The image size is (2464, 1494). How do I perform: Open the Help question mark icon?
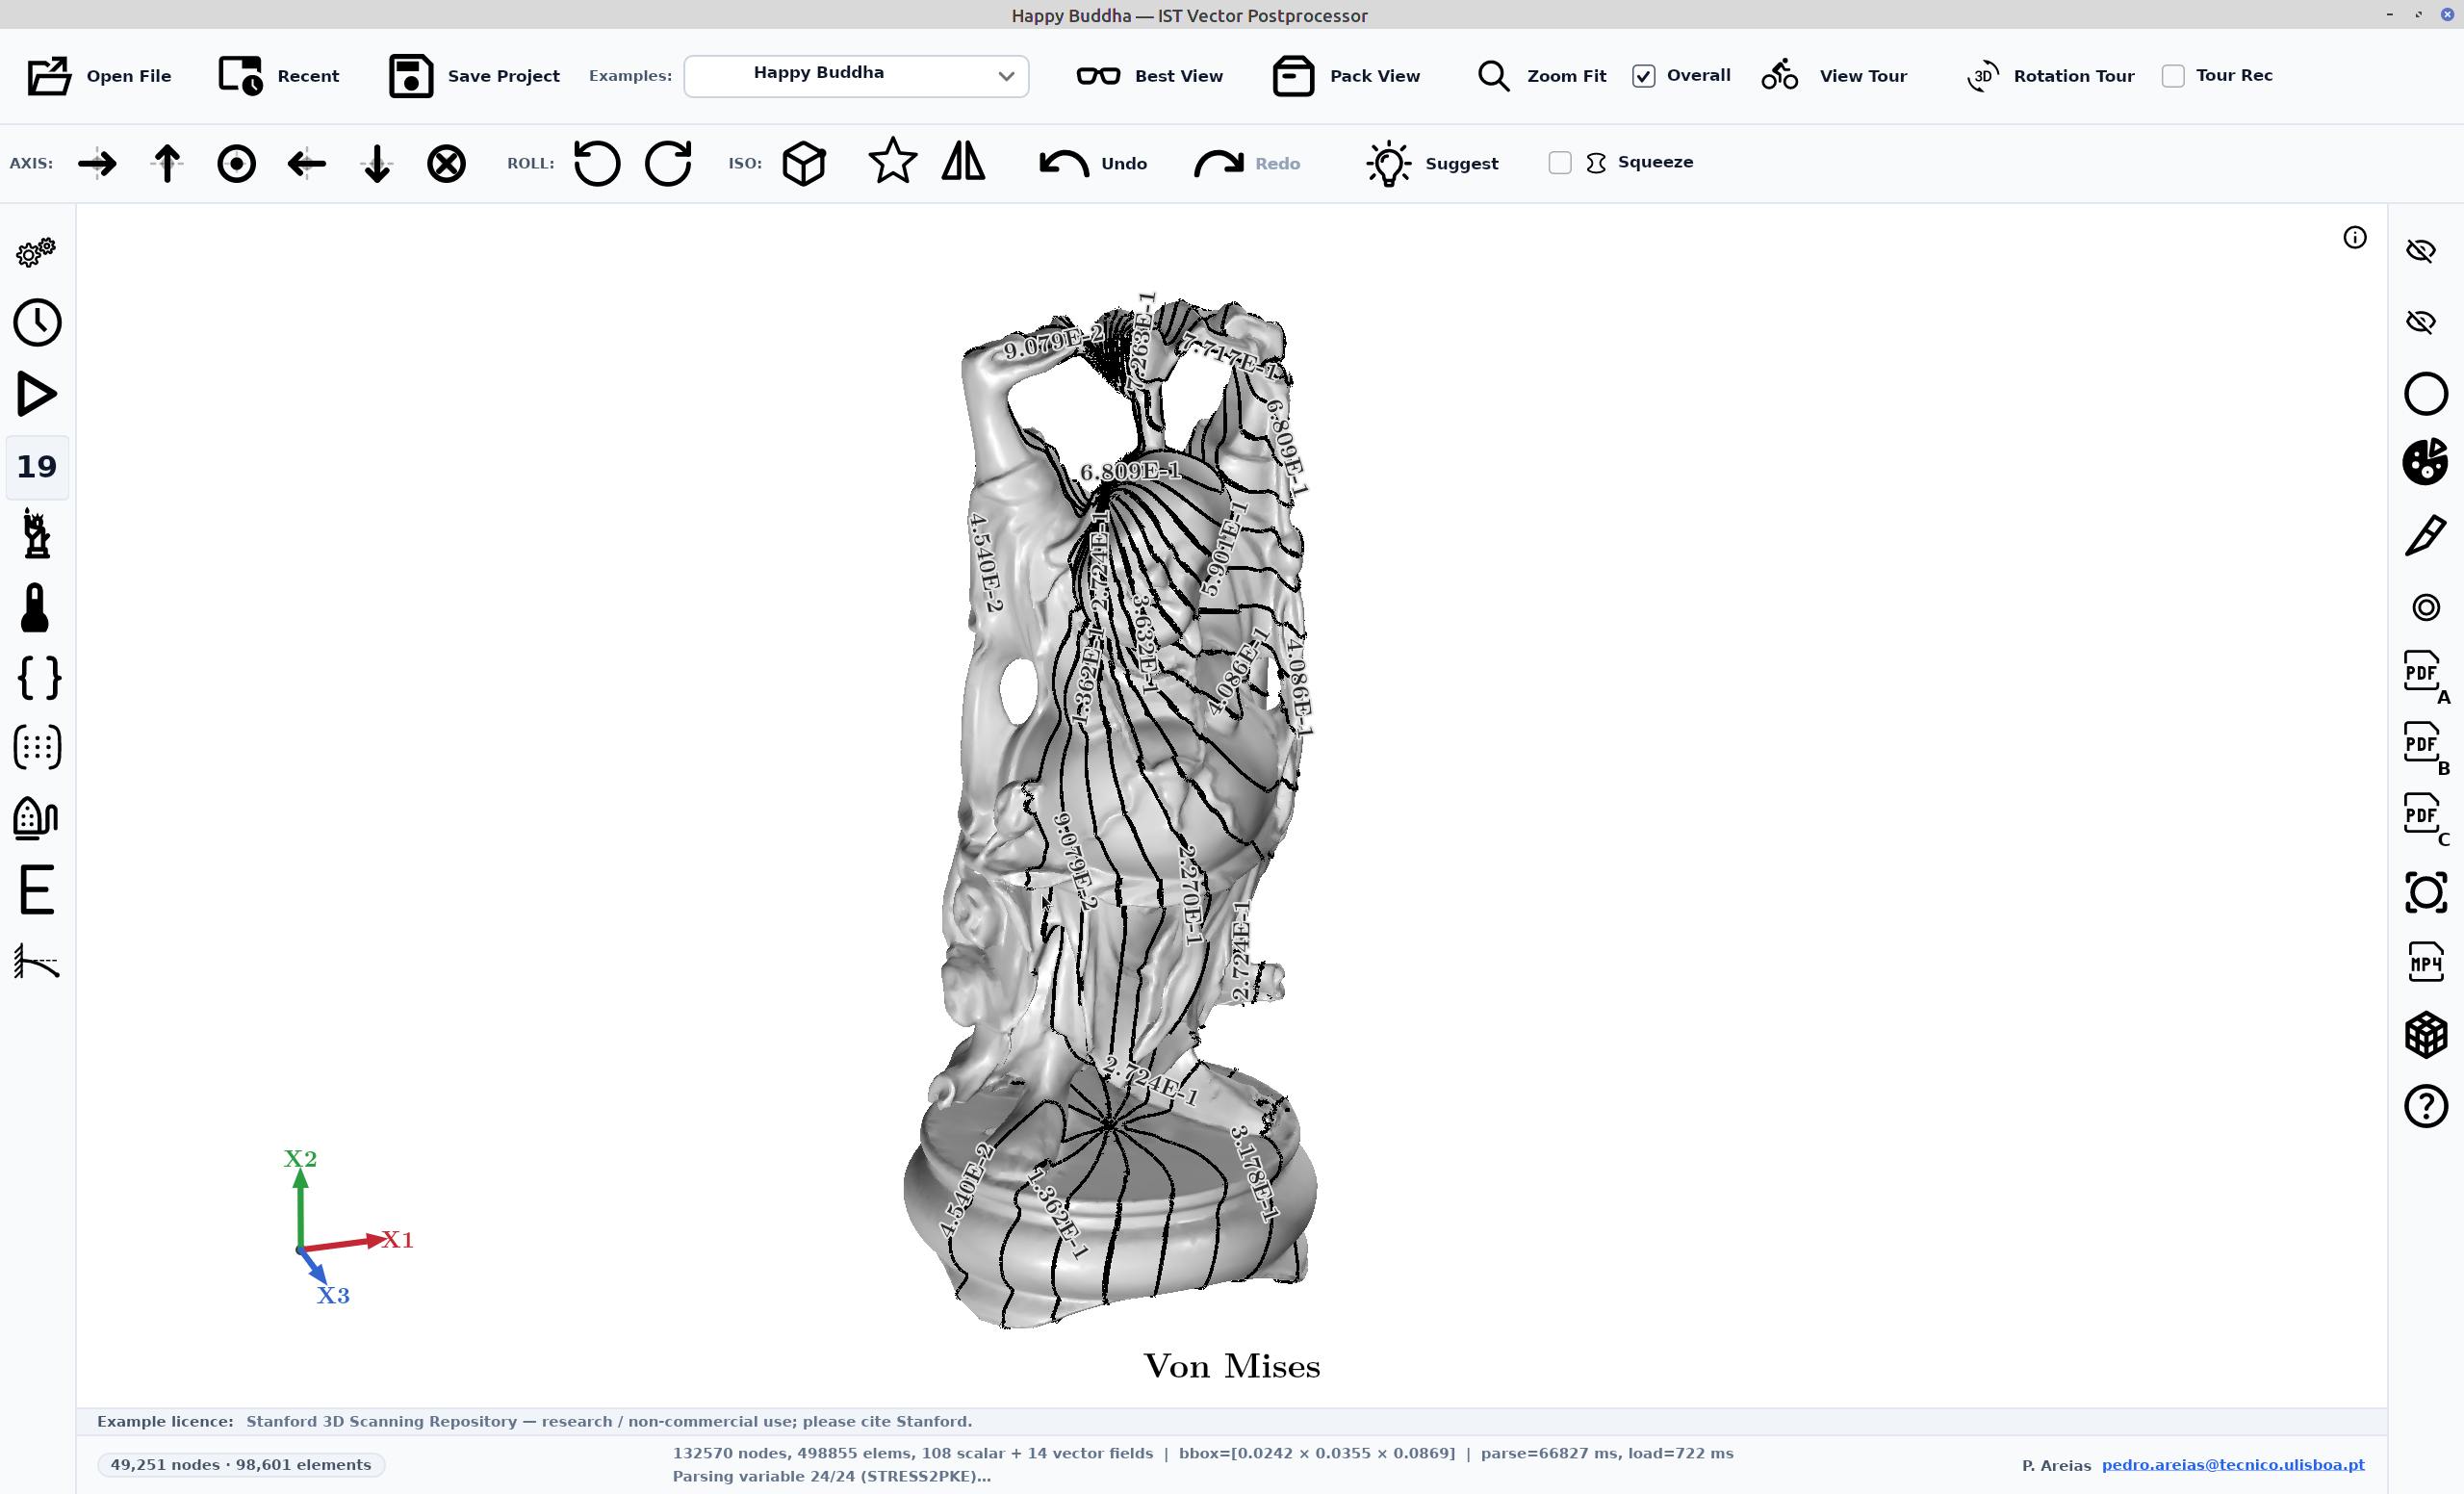[x=2425, y=1106]
